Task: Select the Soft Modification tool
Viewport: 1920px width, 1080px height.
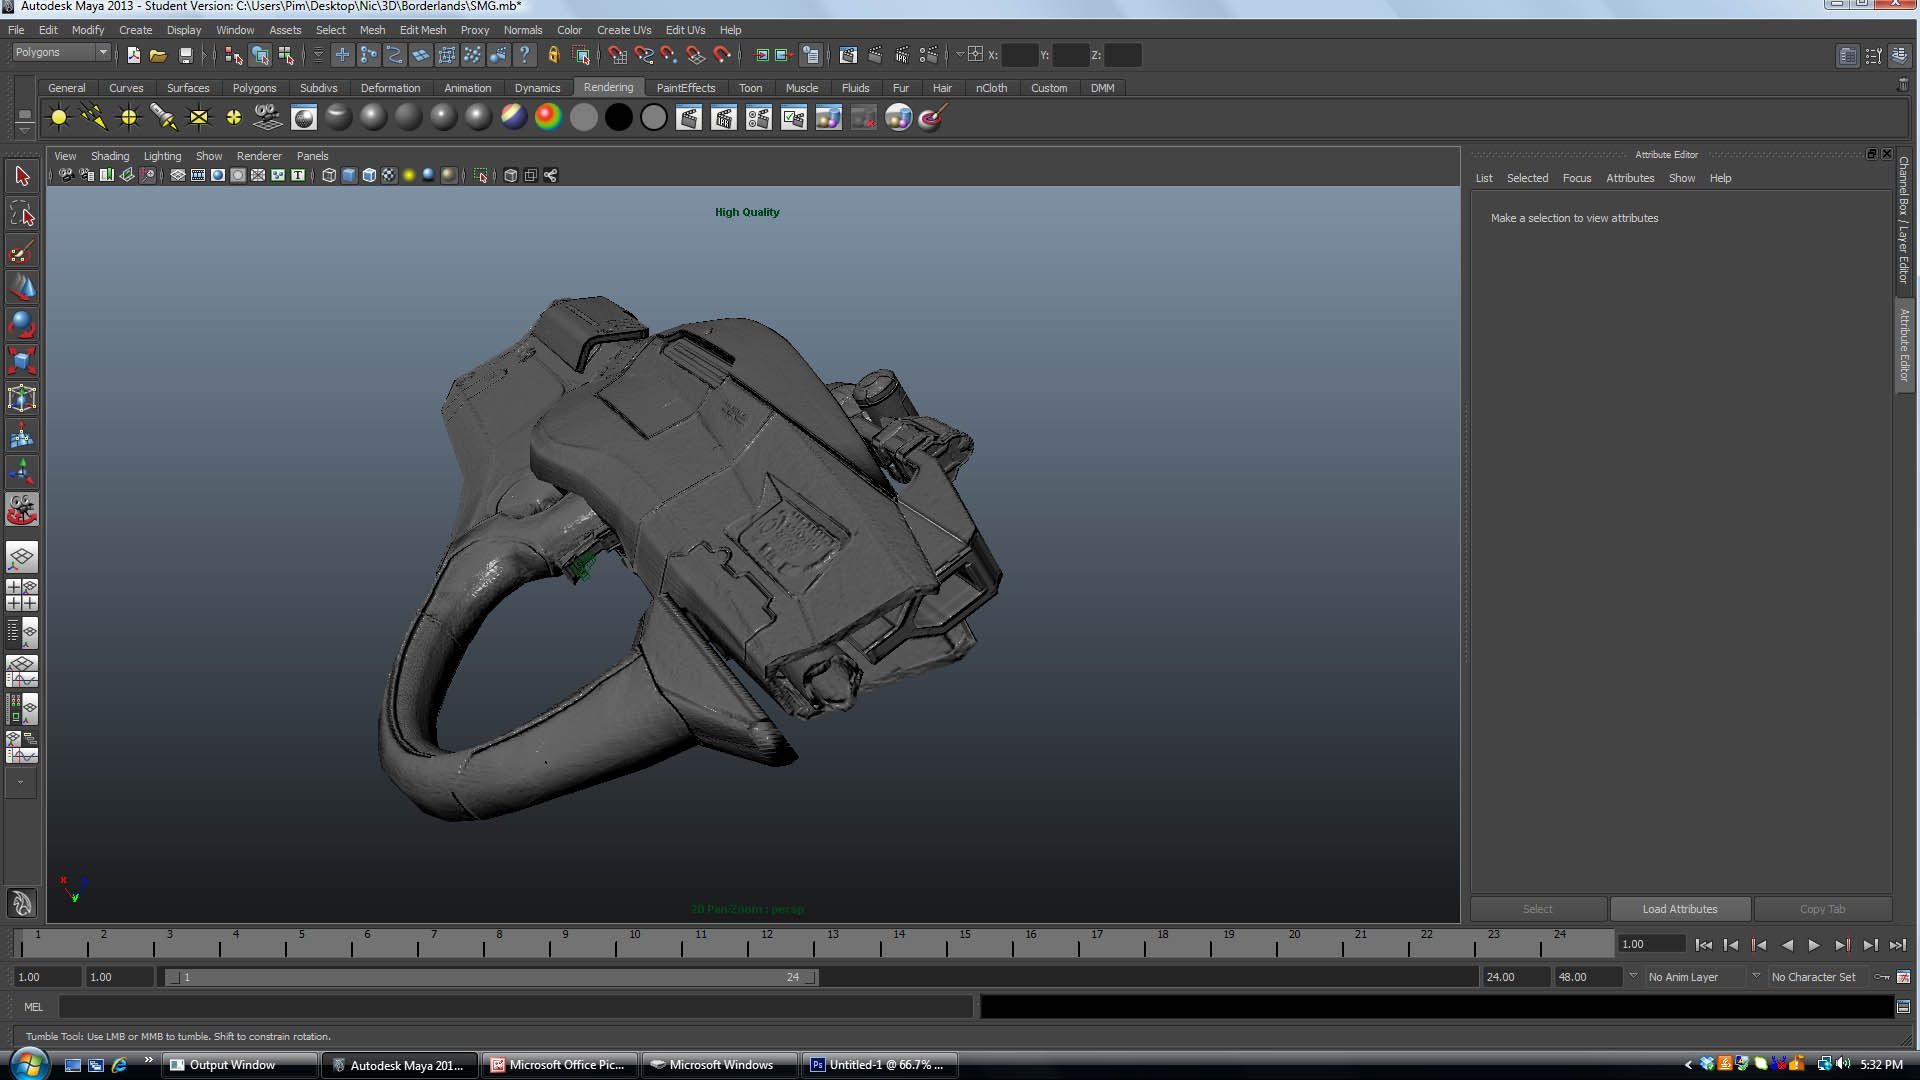Action: tap(22, 436)
